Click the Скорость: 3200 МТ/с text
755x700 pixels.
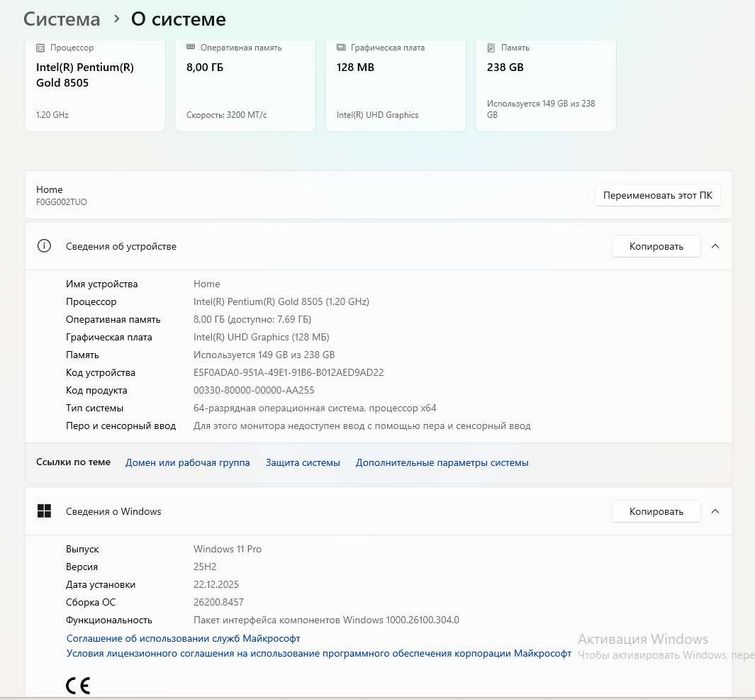tap(226, 115)
